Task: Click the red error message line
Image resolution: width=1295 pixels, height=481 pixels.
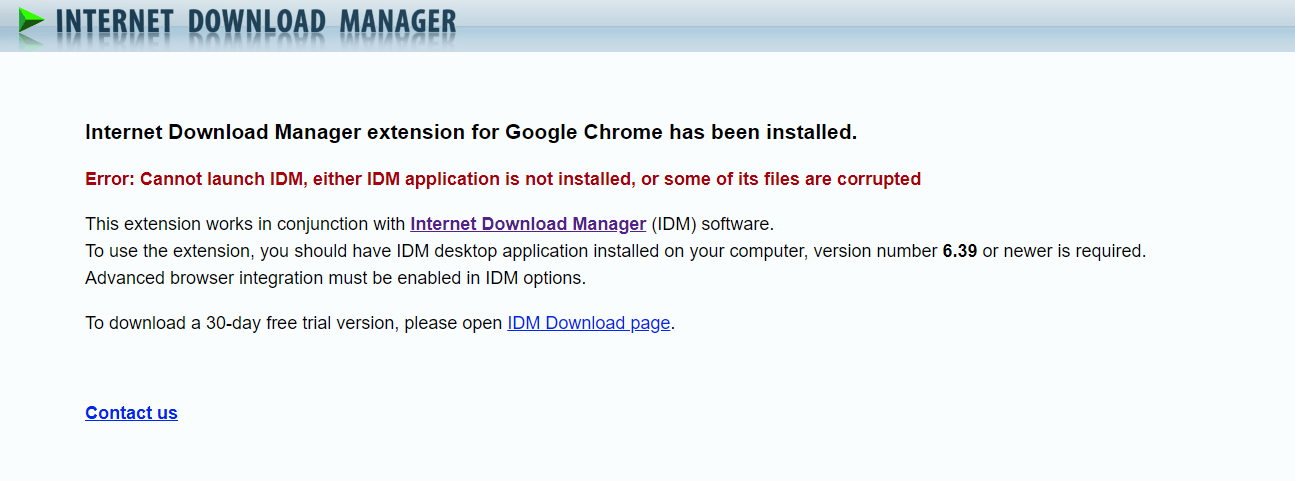Action: click(502, 179)
